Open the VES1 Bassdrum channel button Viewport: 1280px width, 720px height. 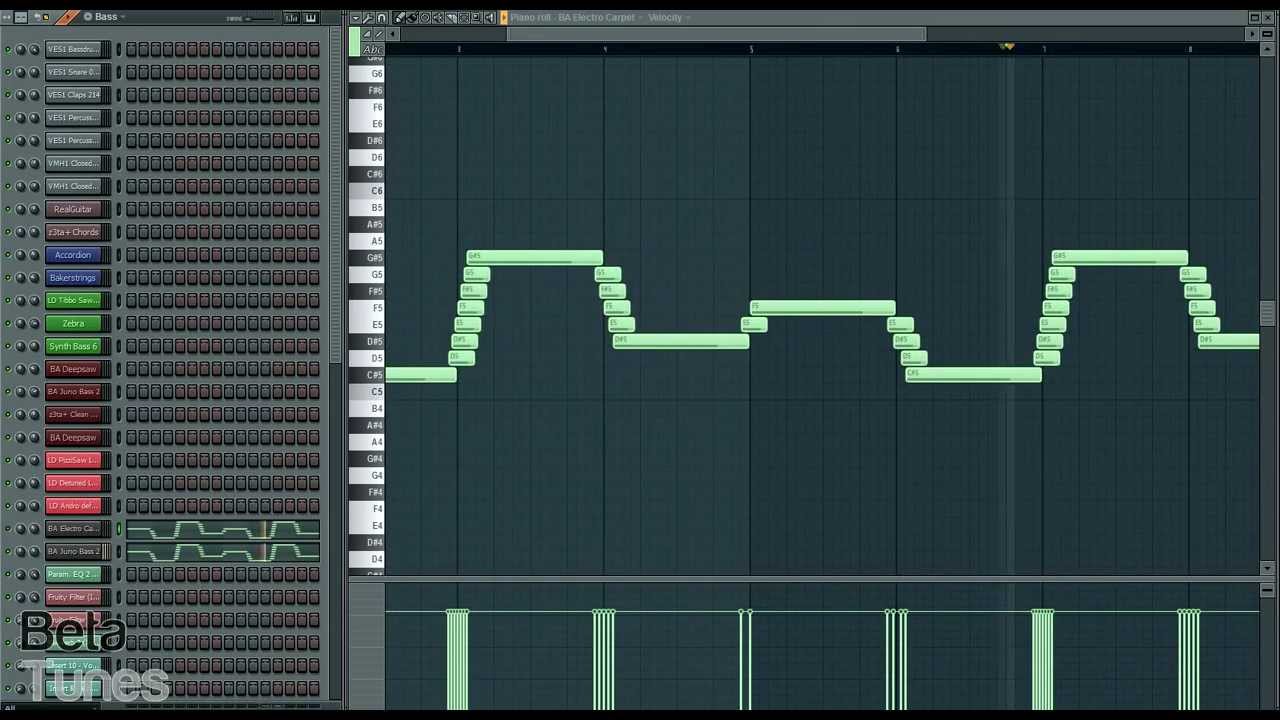[73, 49]
